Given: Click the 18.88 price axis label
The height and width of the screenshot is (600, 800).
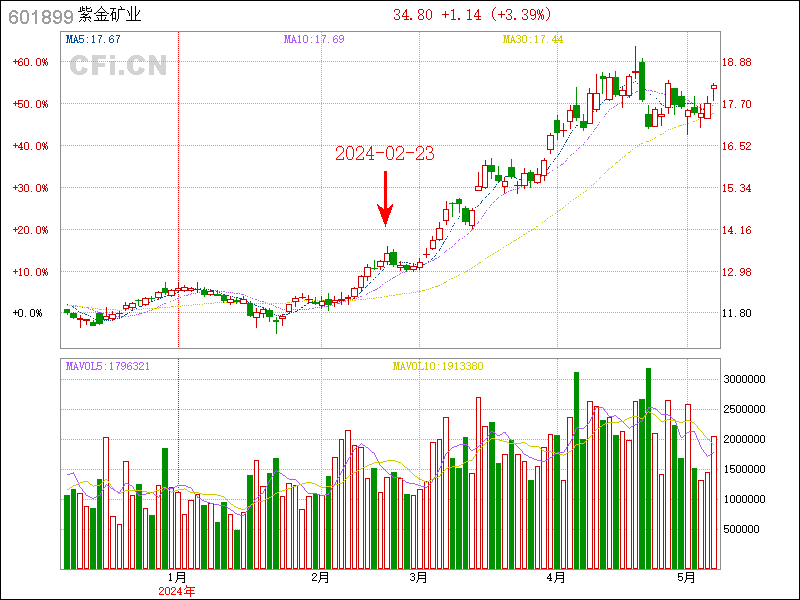Looking at the screenshot, I should pos(737,62).
